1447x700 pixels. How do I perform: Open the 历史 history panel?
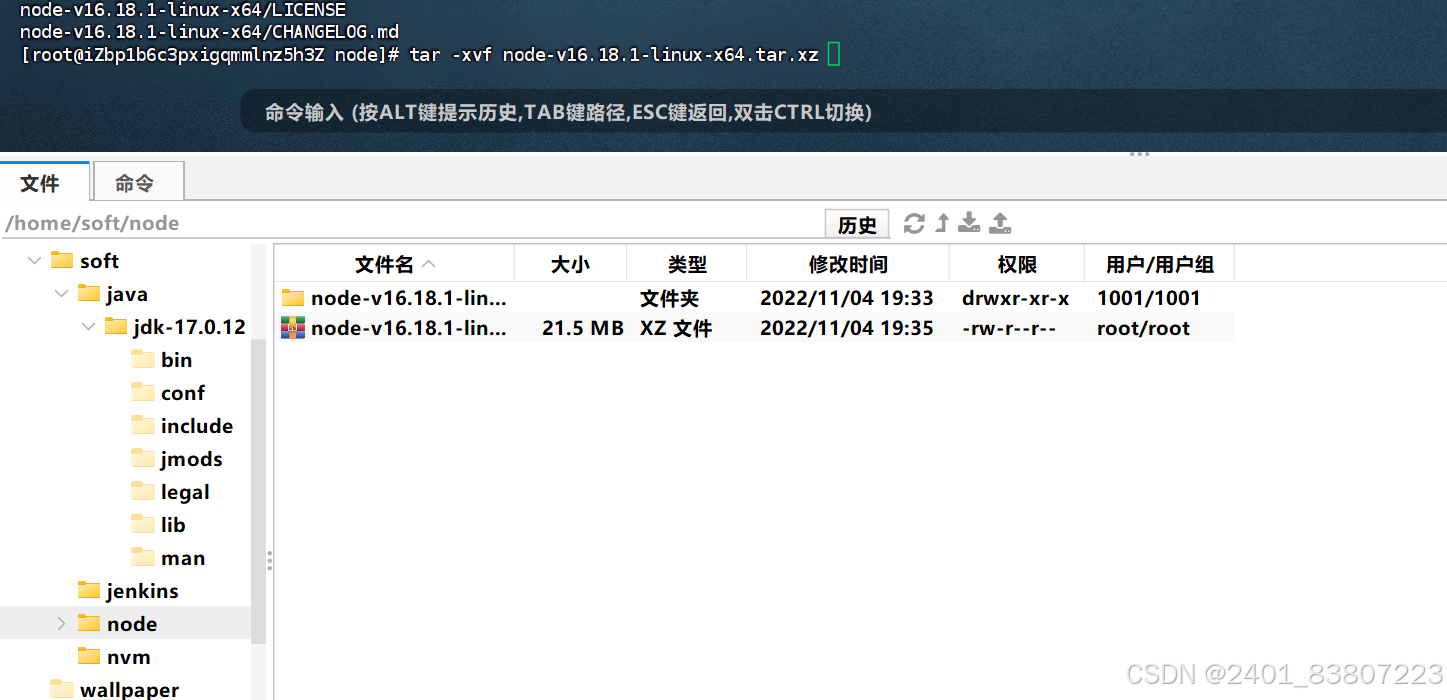(856, 223)
